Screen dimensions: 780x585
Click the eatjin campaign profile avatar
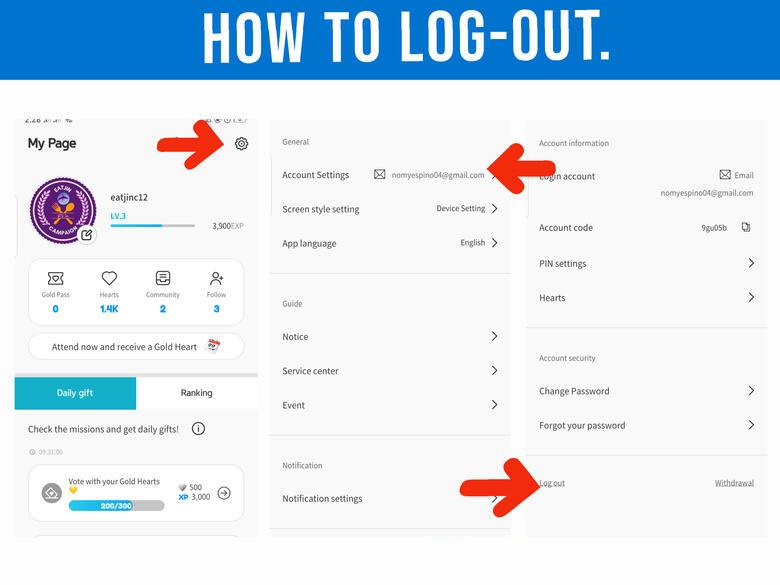click(63, 210)
